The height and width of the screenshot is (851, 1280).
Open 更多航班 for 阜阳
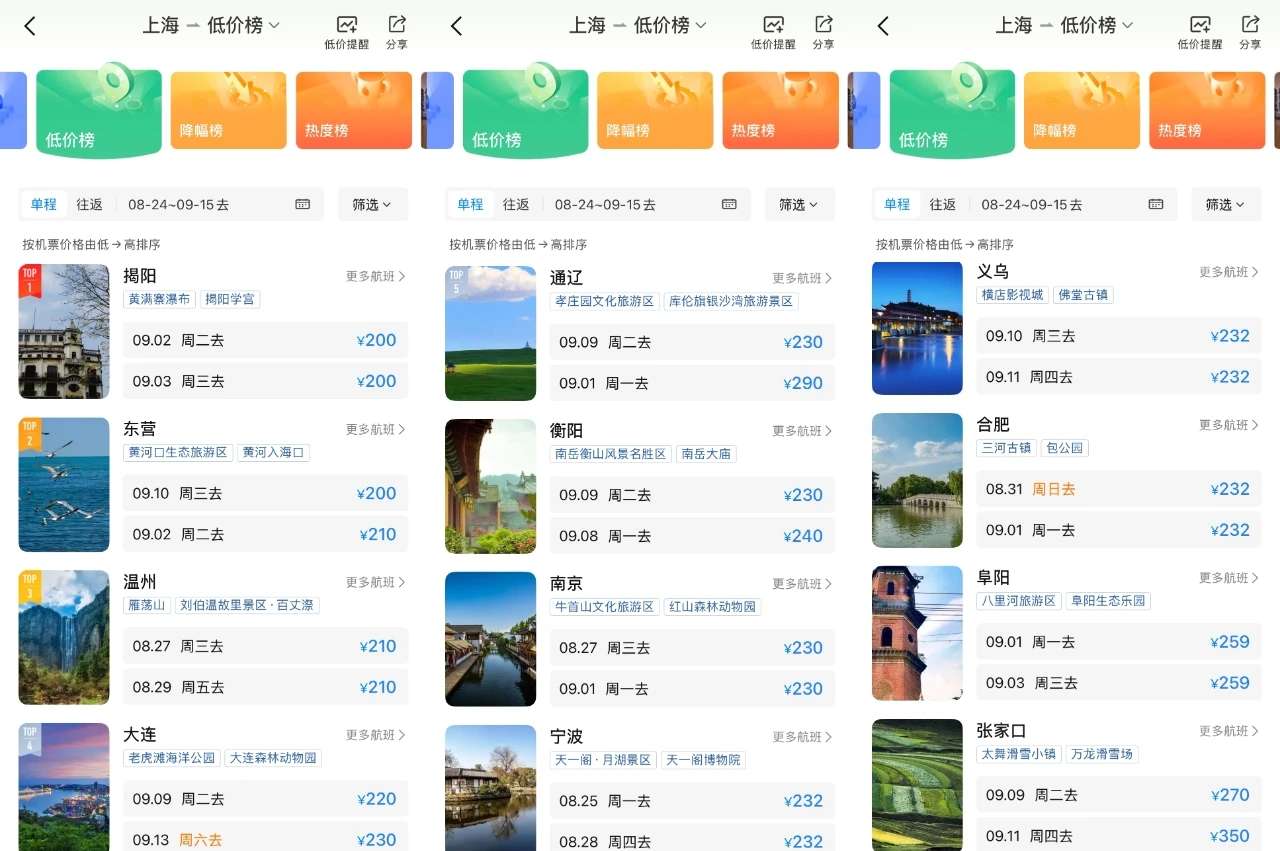(1230, 578)
